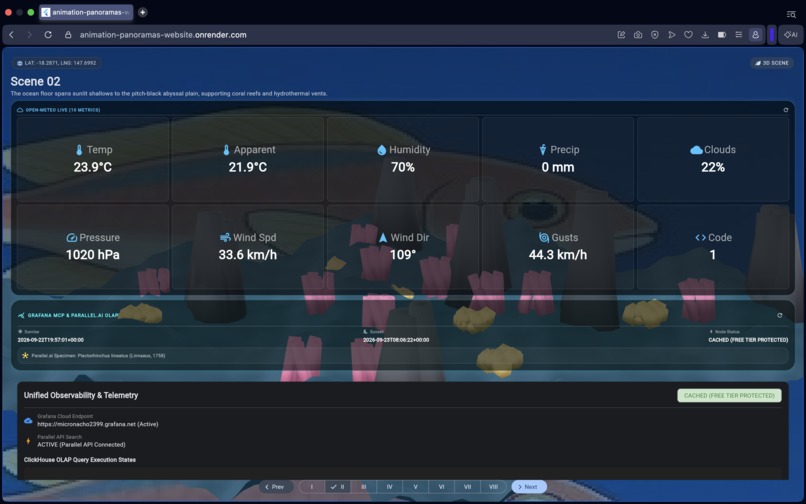Open the user profile icon
Image resolution: width=806 pixels, height=504 pixels.
pyautogui.click(x=755, y=35)
